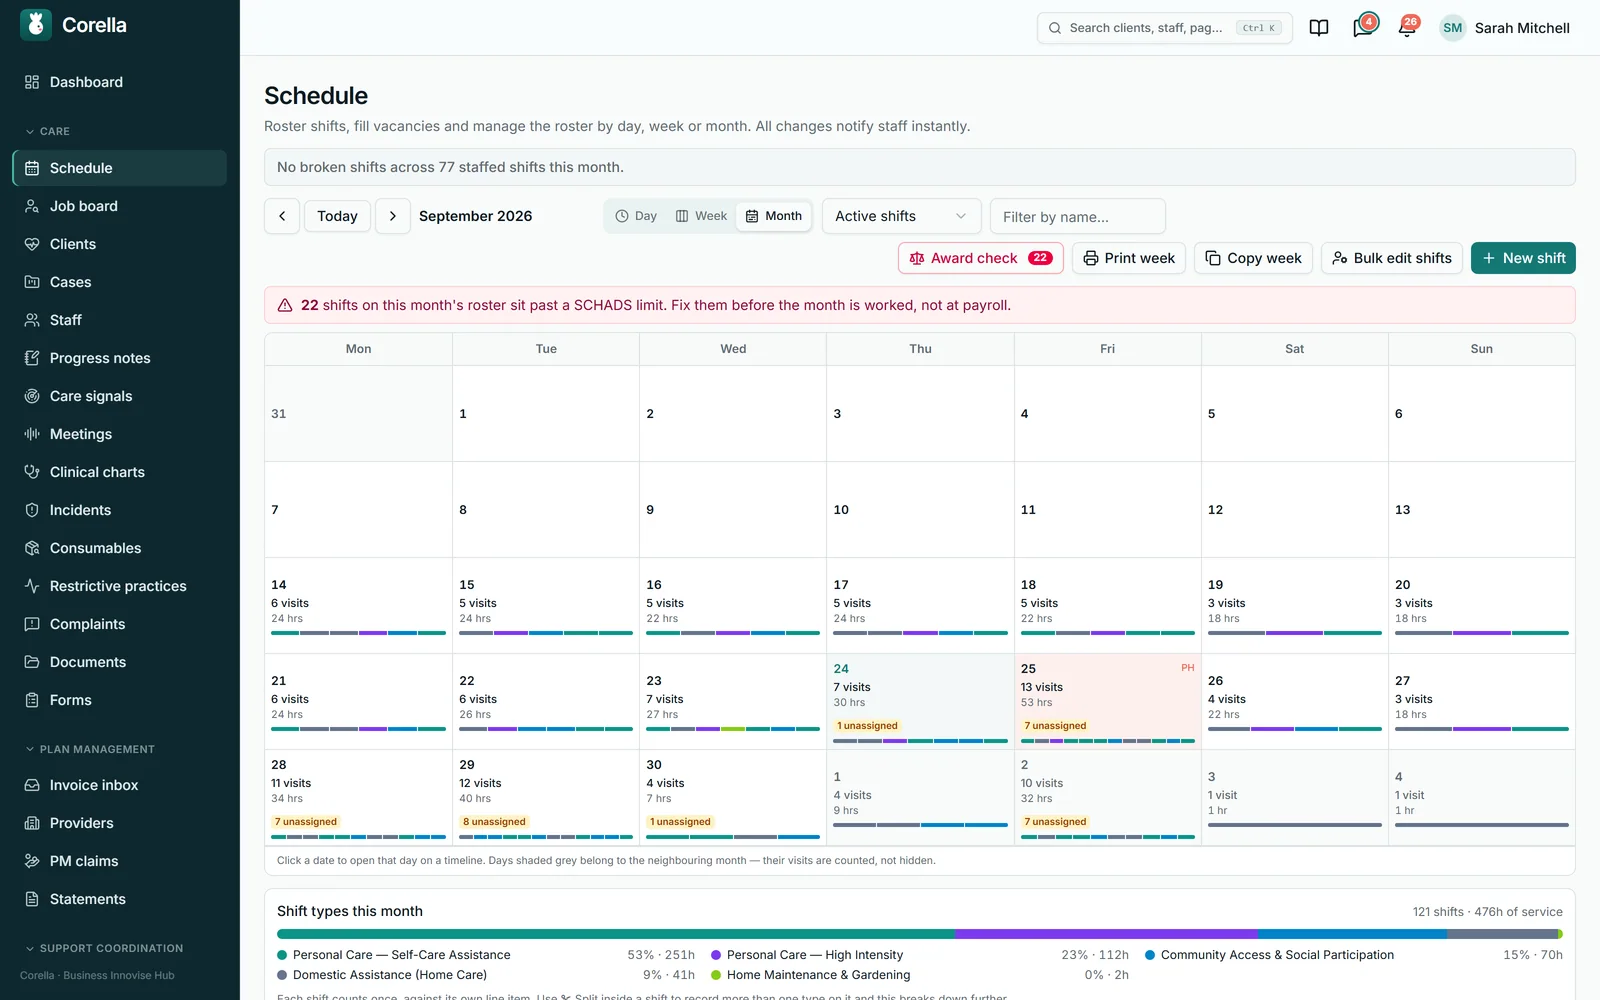The height and width of the screenshot is (1000, 1600).
Task: Open PM claims in sidebar
Action: [x=120, y=861]
